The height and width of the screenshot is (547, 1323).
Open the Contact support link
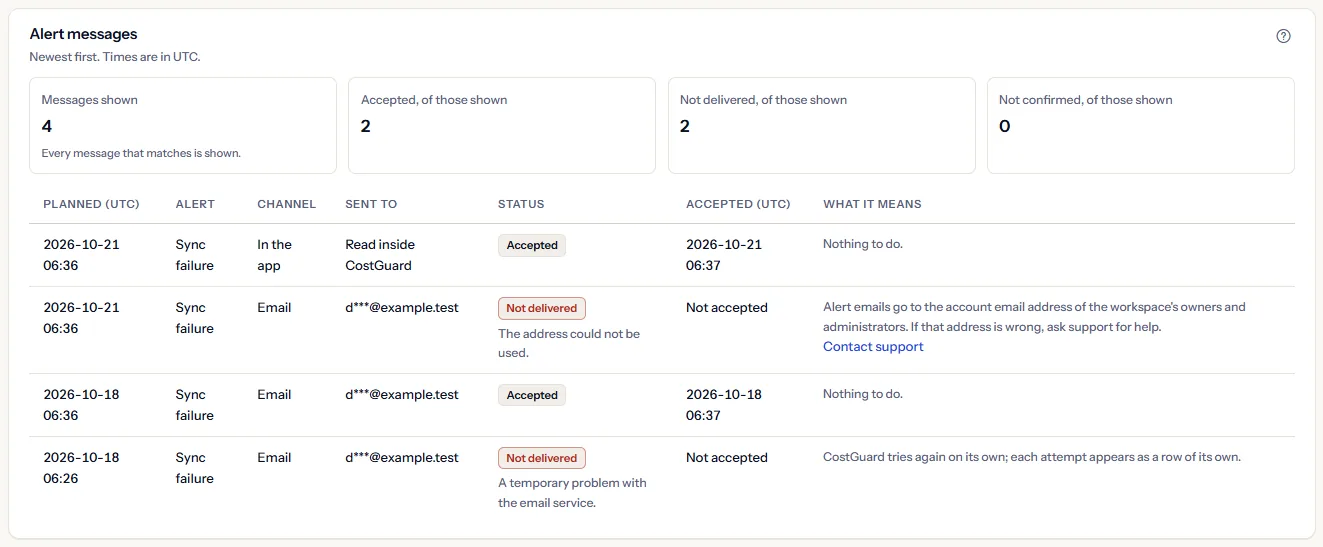tap(873, 347)
